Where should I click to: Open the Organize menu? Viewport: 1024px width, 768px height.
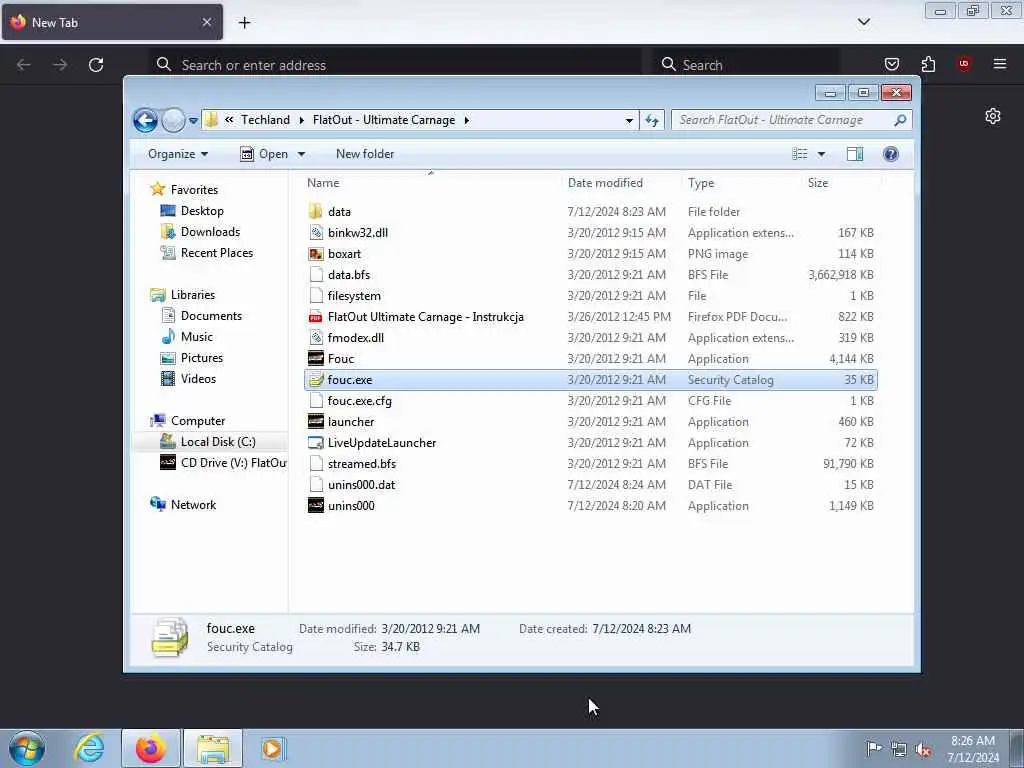(178, 154)
